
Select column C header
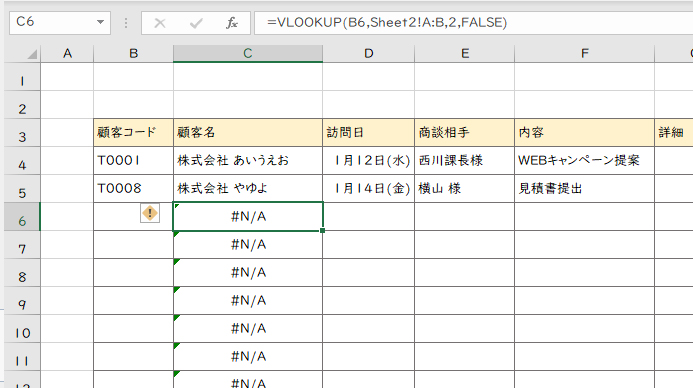(x=248, y=53)
